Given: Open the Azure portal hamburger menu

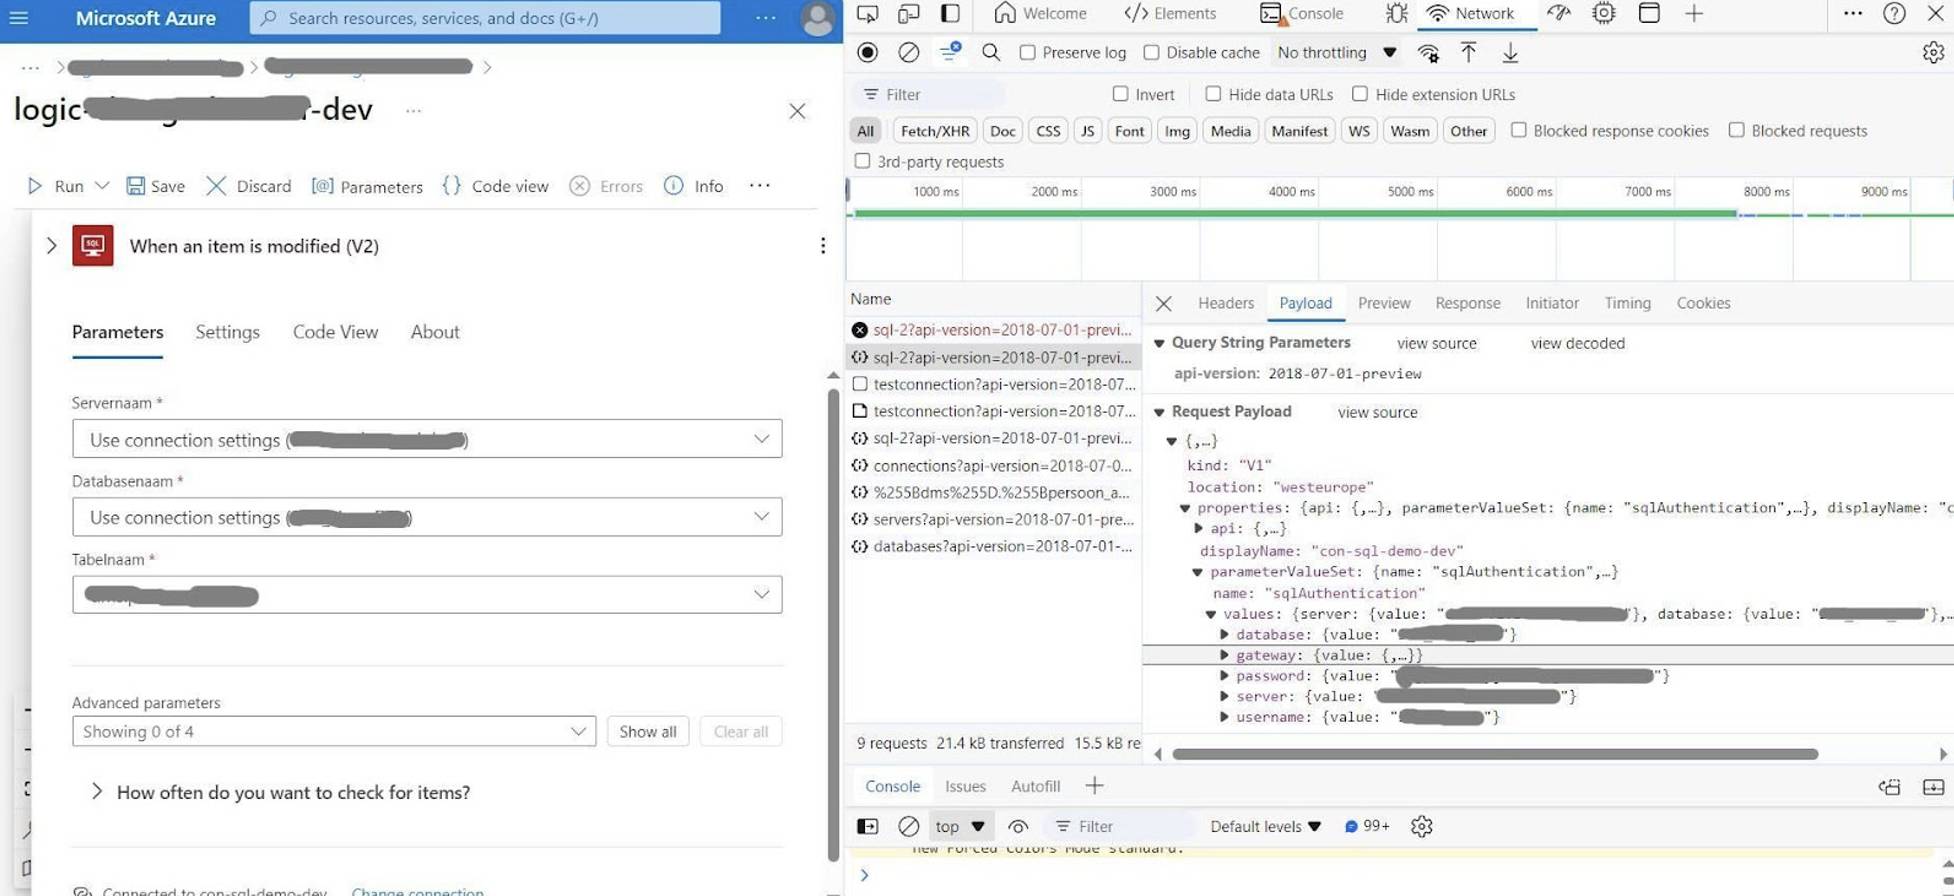Looking at the screenshot, I should [18, 17].
